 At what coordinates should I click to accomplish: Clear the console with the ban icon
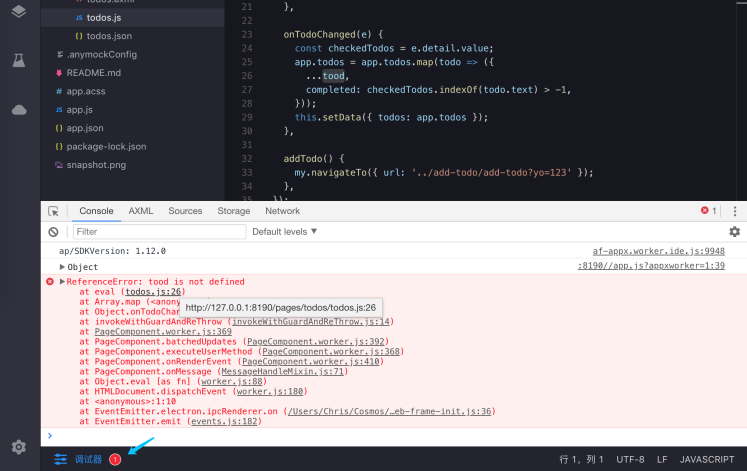(x=53, y=232)
